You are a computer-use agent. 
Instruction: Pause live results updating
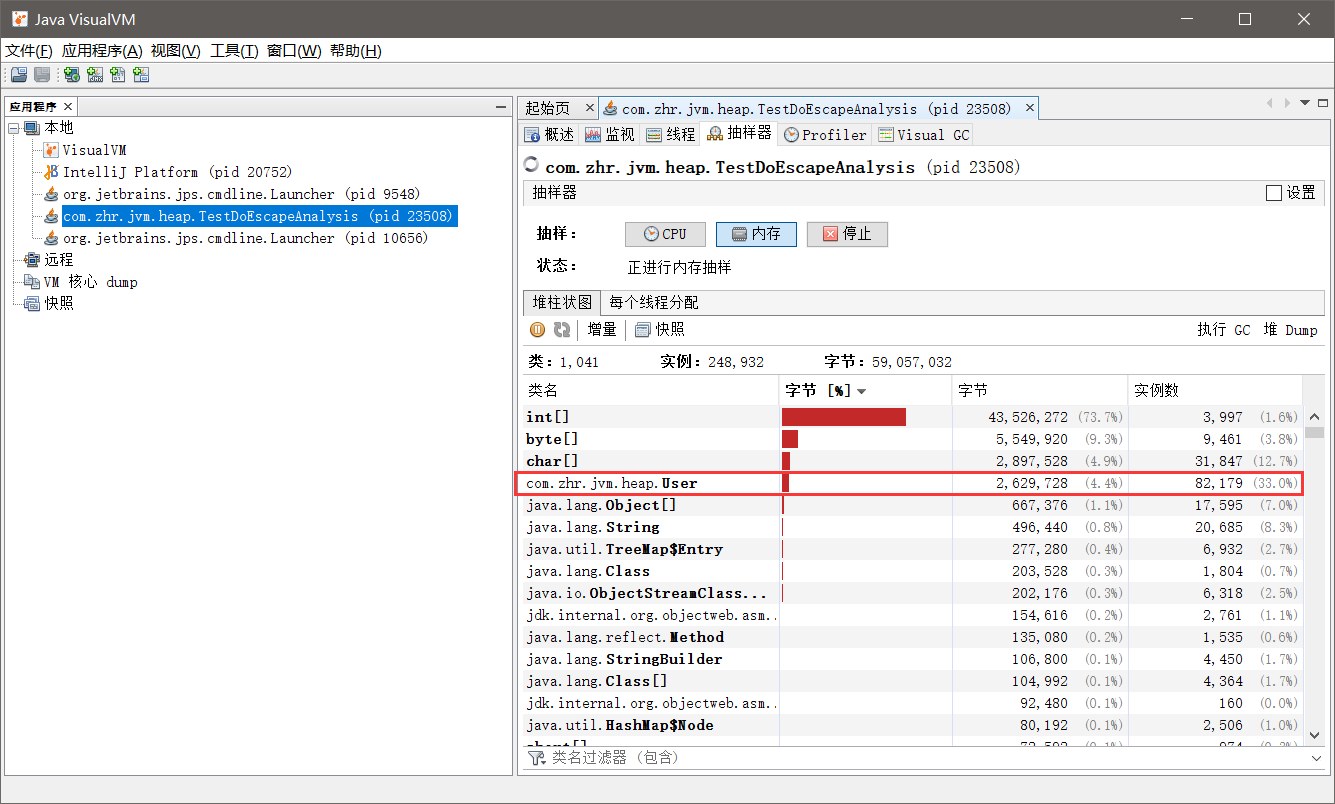537,330
